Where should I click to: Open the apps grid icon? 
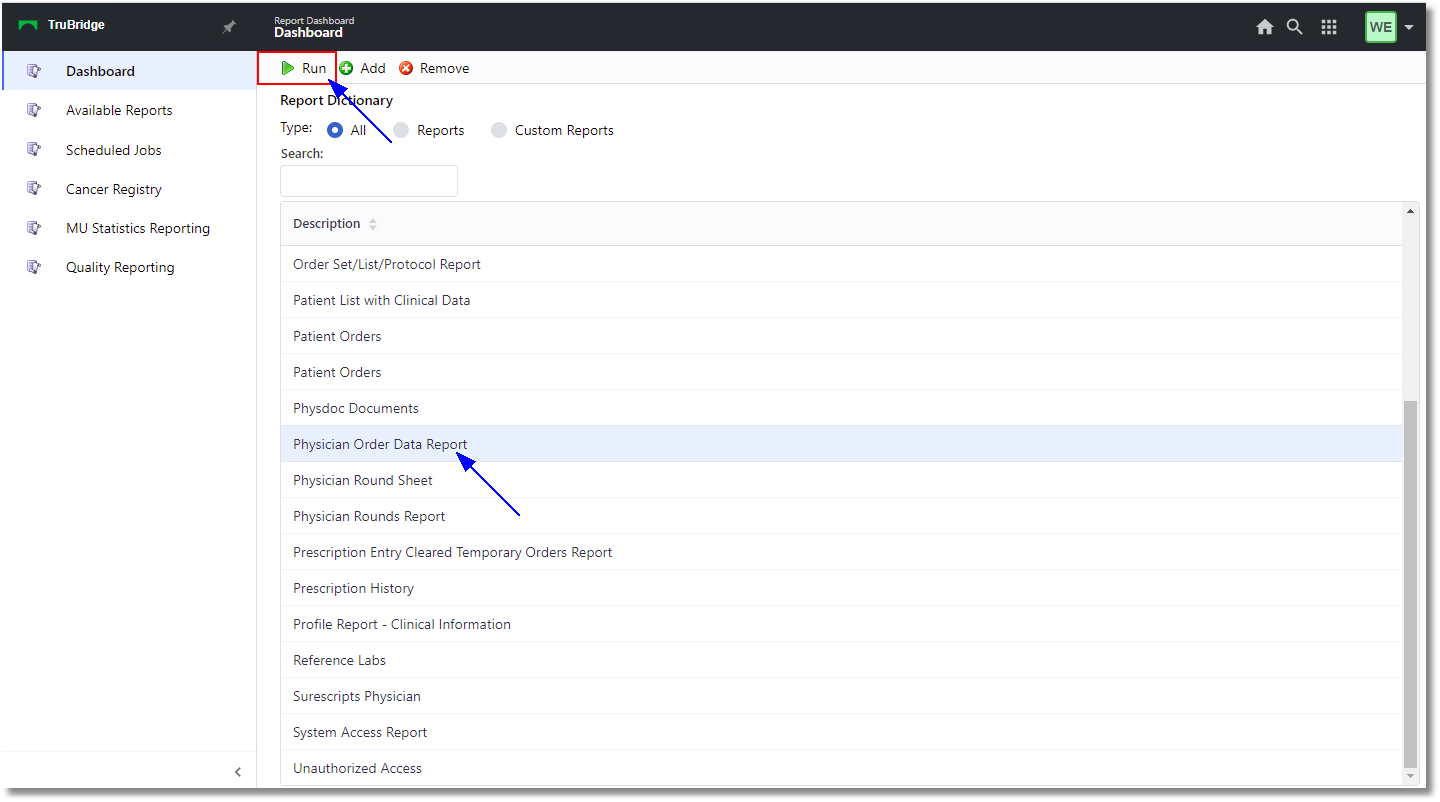pos(1329,27)
